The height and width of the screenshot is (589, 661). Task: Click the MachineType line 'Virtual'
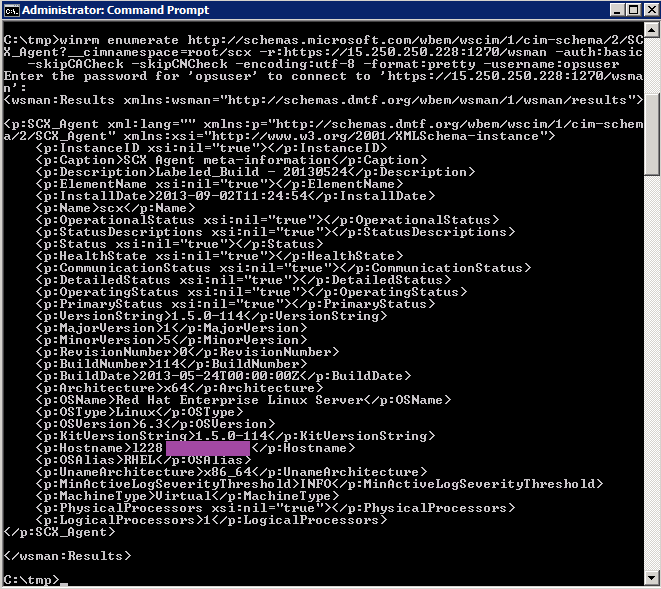pyautogui.click(x=187, y=496)
